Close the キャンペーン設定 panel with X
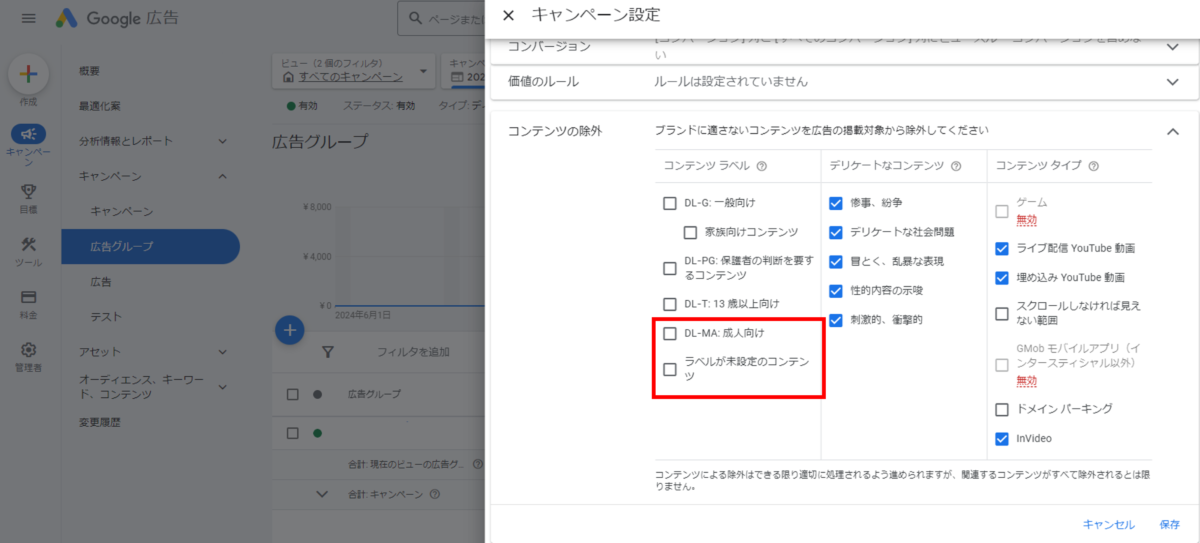This screenshot has width=1200, height=543. 508,15
